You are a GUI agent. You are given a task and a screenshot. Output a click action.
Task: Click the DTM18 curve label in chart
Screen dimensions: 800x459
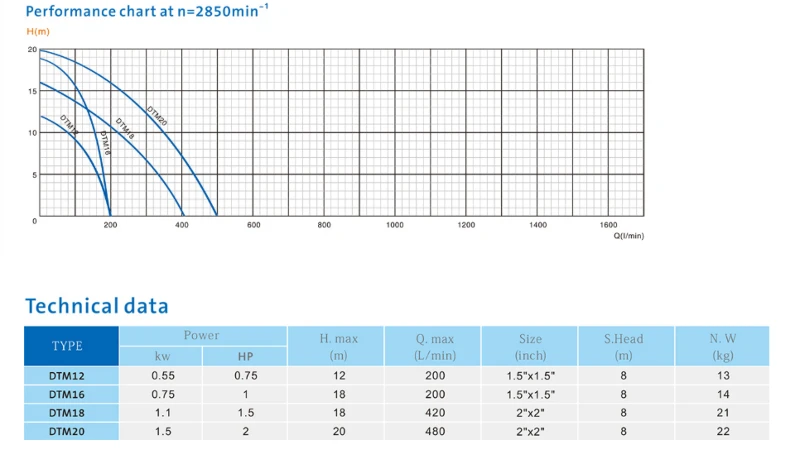[x=125, y=129]
